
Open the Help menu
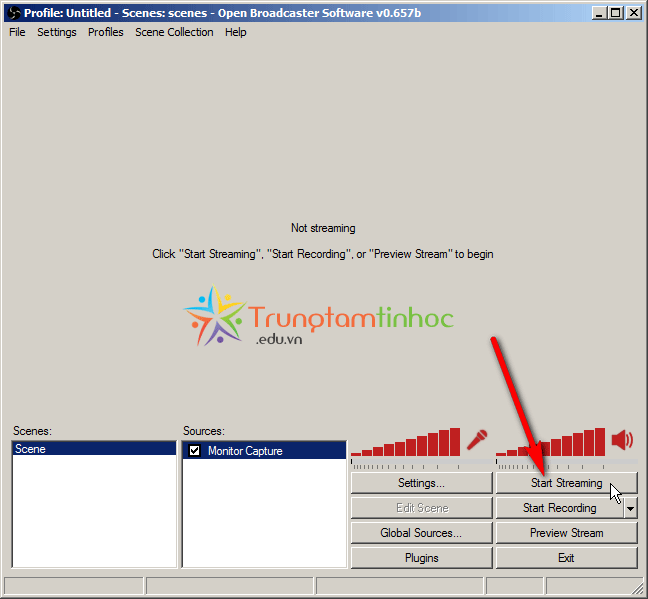pos(236,32)
